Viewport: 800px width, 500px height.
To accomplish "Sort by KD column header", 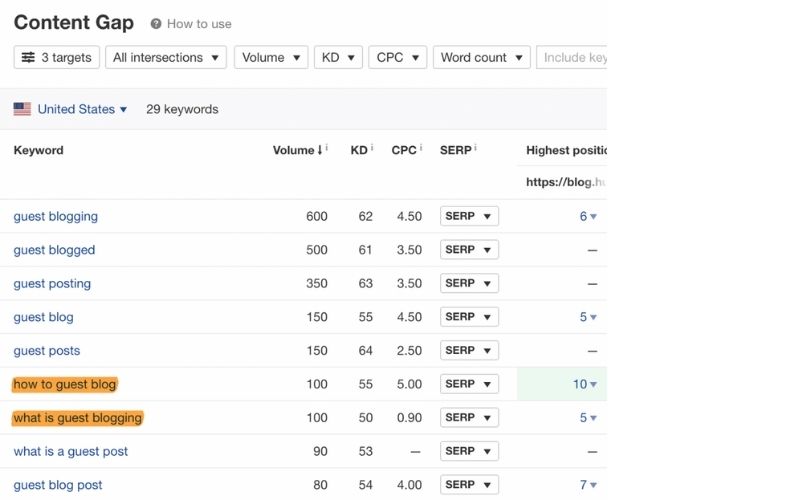I will (359, 150).
